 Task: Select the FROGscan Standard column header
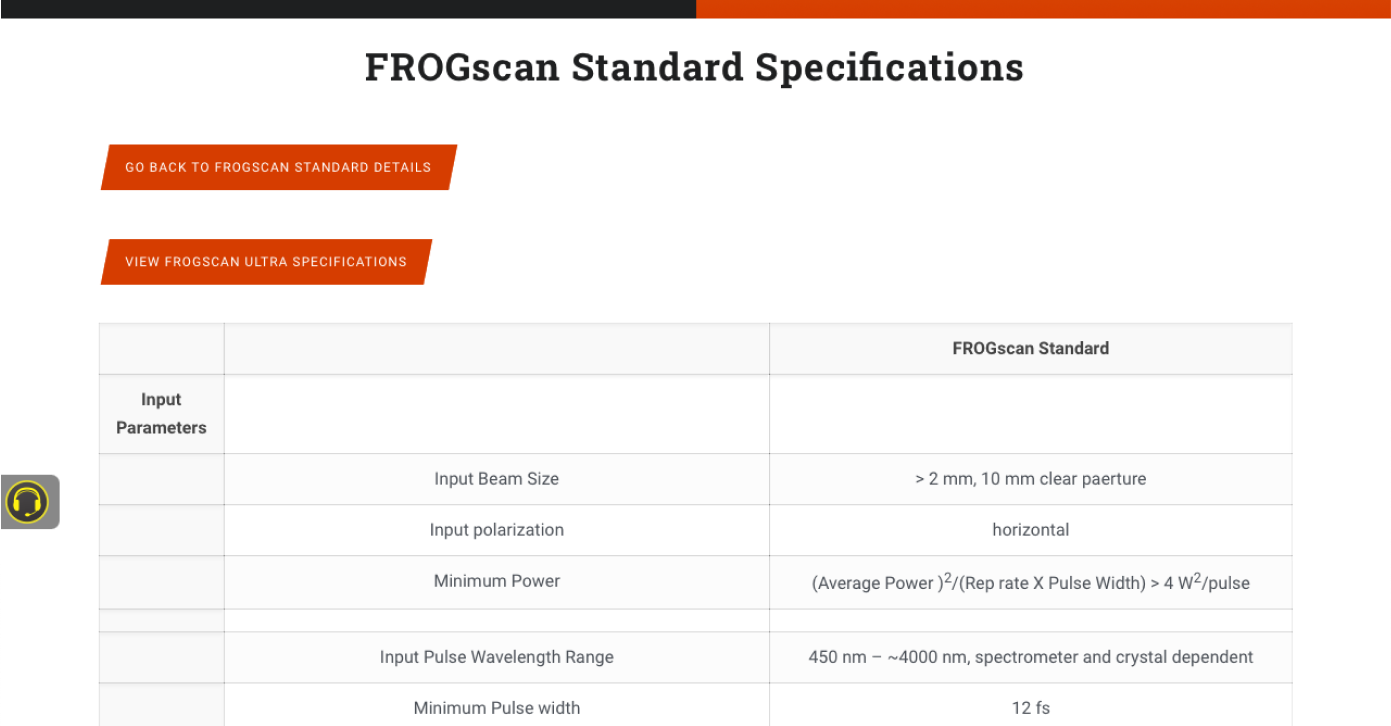(x=1030, y=348)
